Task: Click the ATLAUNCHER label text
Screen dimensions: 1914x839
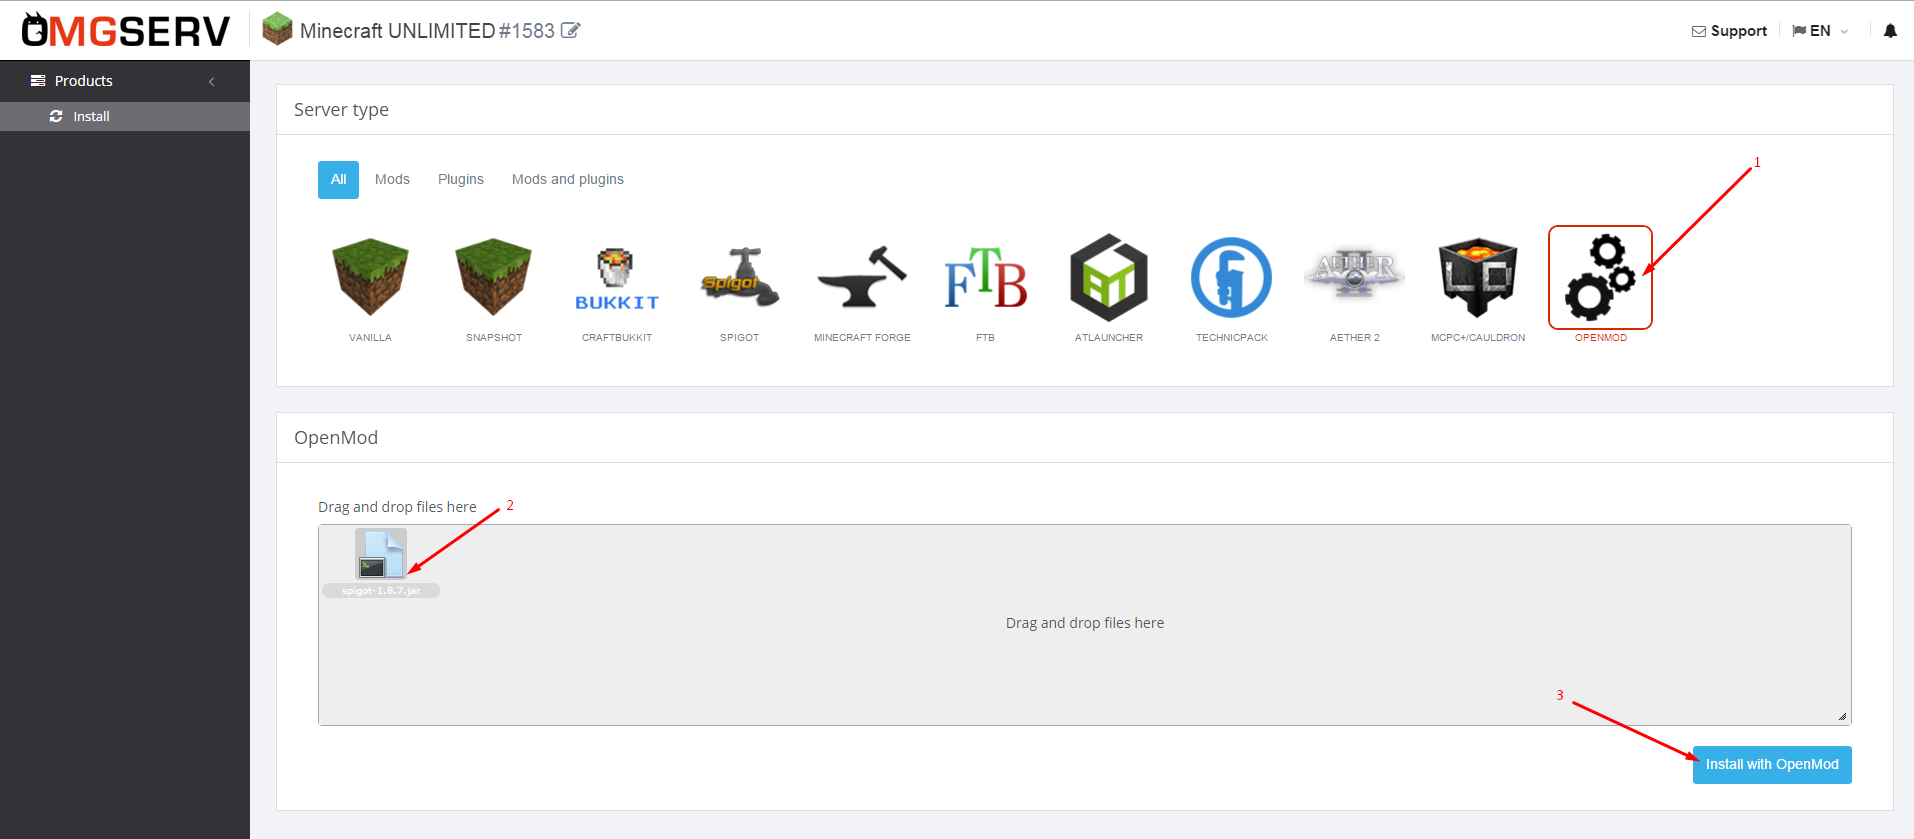Action: pyautogui.click(x=1109, y=338)
